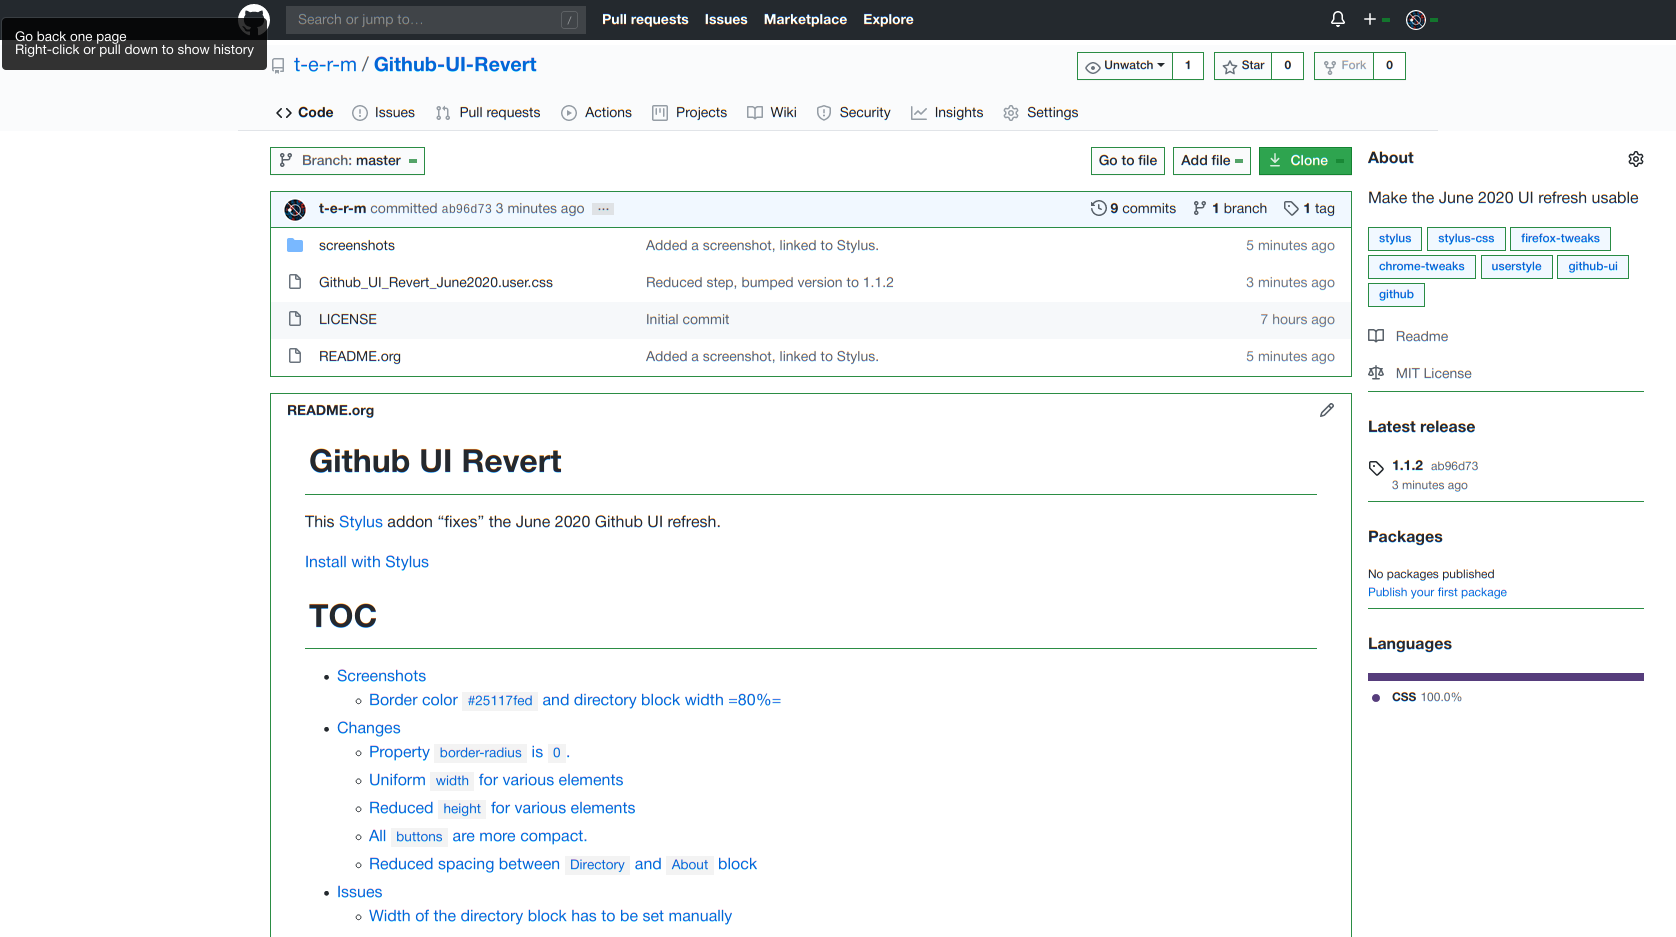Focus the Search or jump to field
This screenshot has width=1676, height=937.
coord(437,19)
